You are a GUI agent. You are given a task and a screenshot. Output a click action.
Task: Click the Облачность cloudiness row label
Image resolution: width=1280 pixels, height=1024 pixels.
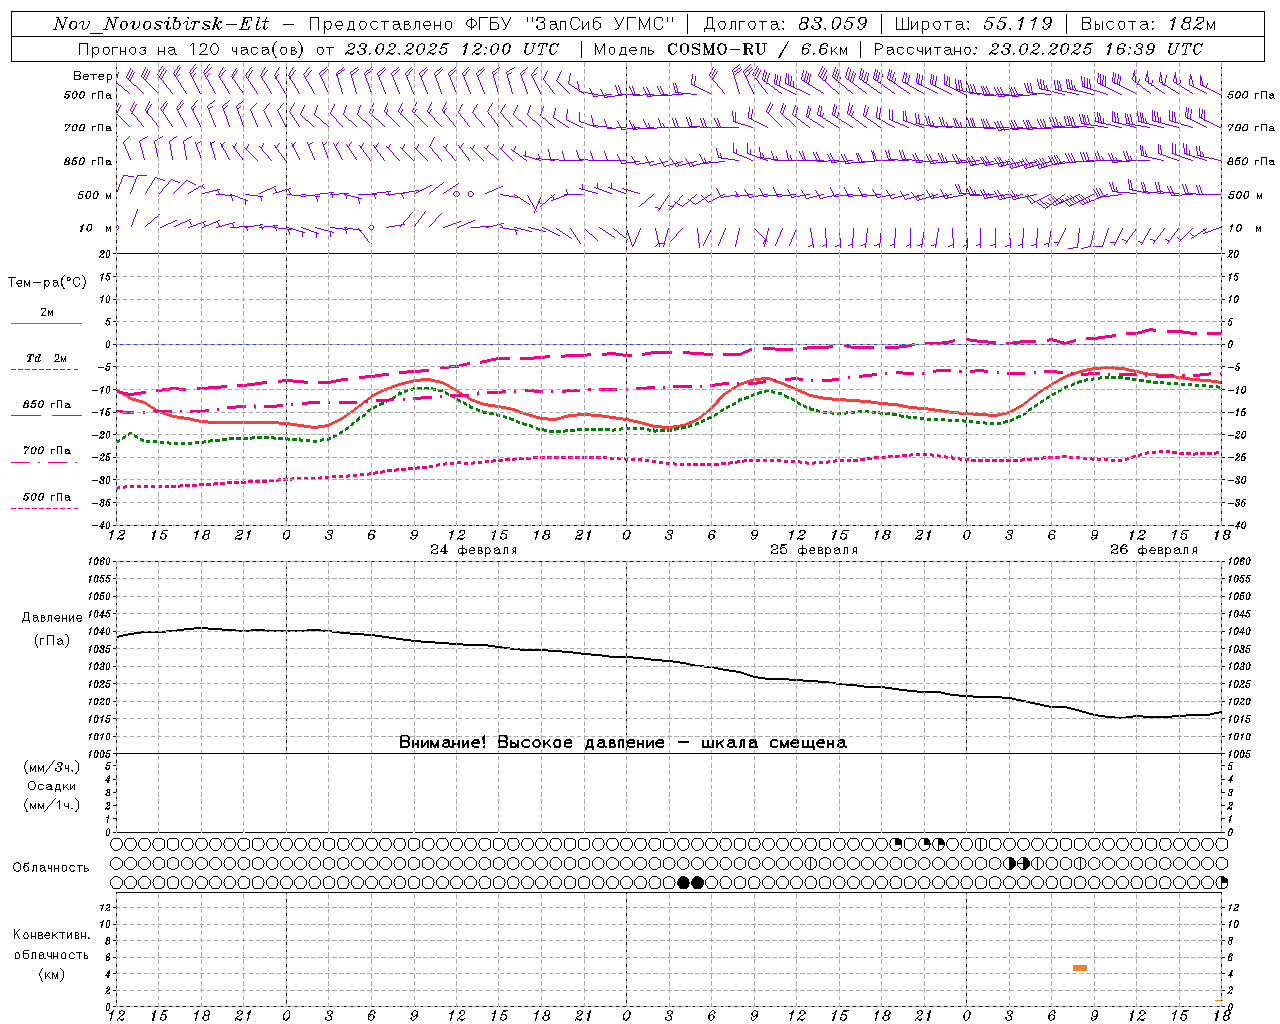pos(51,868)
